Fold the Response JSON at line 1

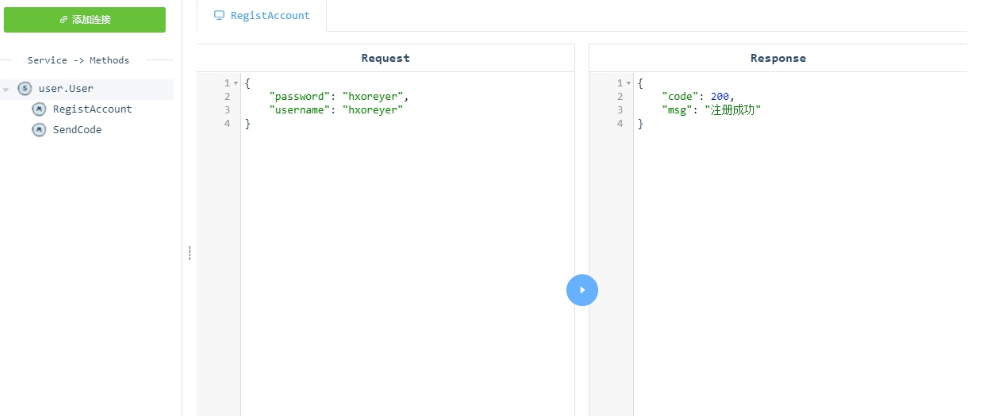[x=629, y=83]
